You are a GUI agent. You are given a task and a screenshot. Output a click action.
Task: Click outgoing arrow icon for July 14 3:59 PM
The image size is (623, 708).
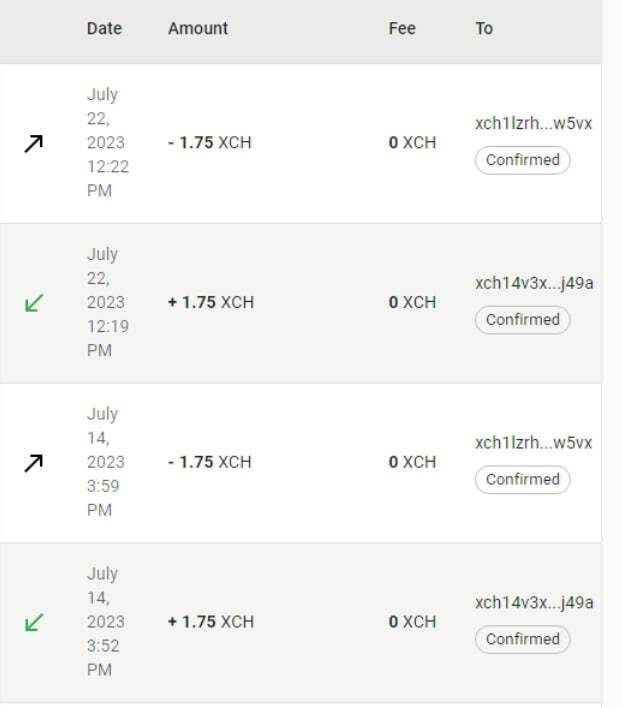[34, 463]
